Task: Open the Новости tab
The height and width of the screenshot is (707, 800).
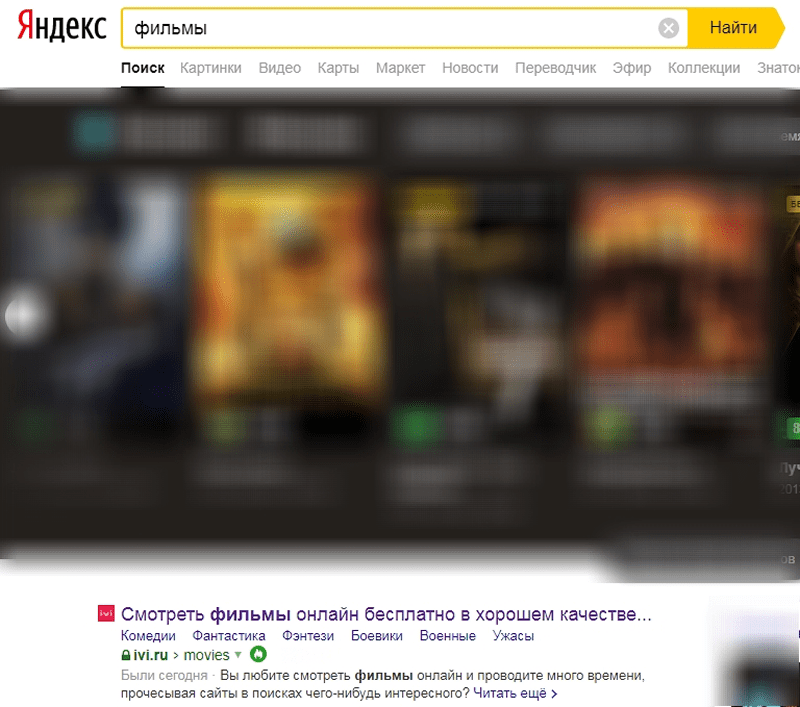Action: click(x=470, y=68)
